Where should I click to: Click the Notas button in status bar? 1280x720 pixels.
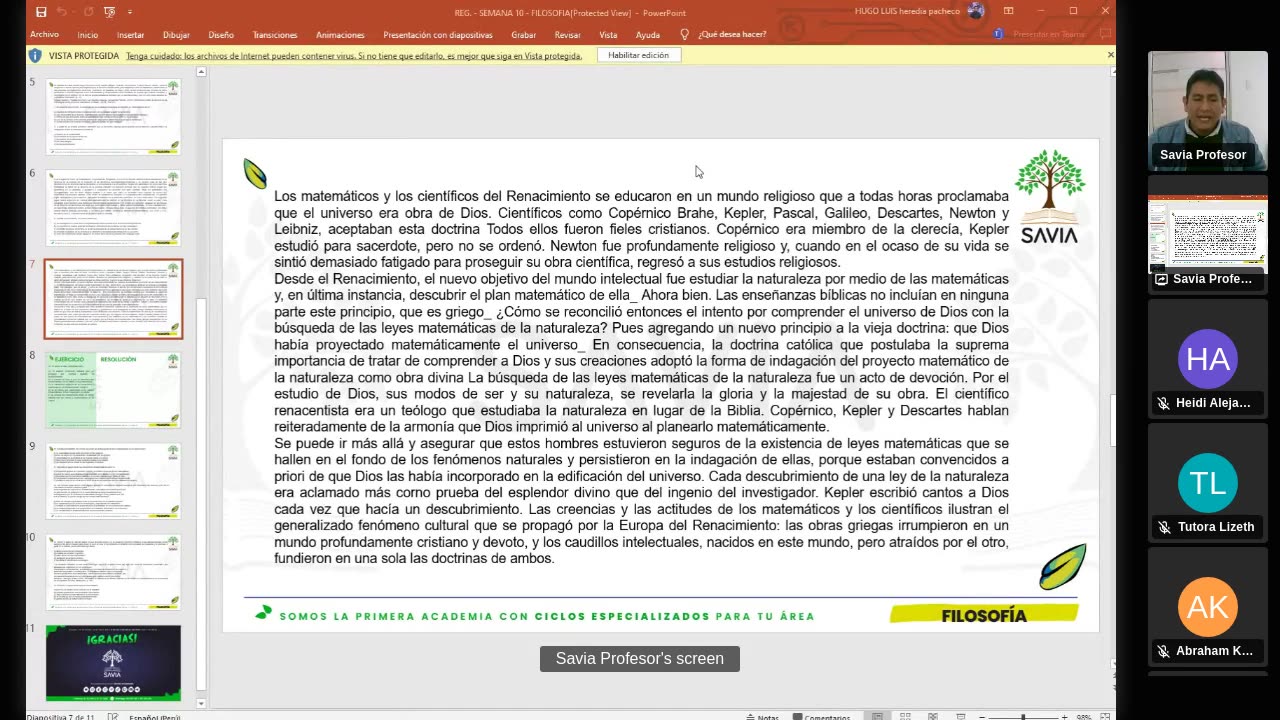point(762,717)
